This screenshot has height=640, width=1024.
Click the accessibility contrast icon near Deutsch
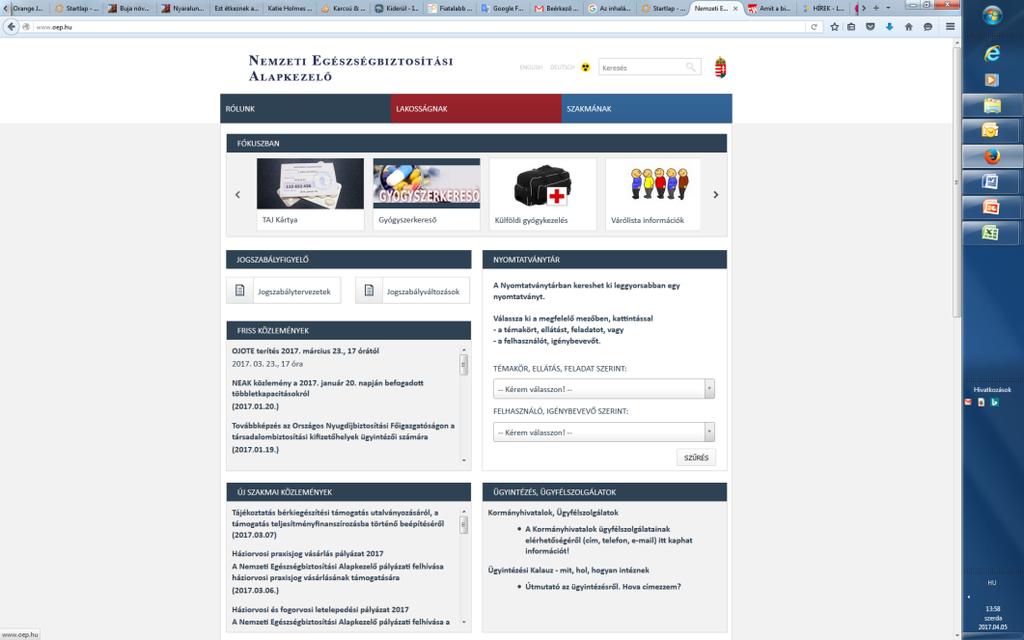(x=585, y=67)
